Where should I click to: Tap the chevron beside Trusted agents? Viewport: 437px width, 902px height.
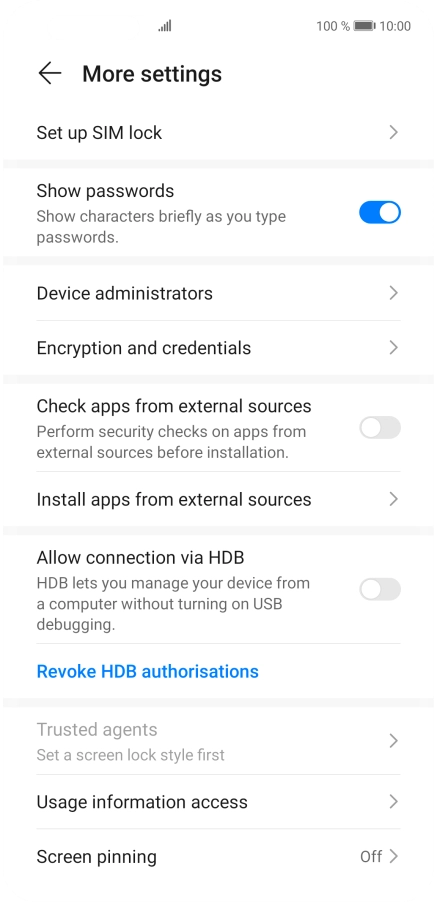click(393, 740)
